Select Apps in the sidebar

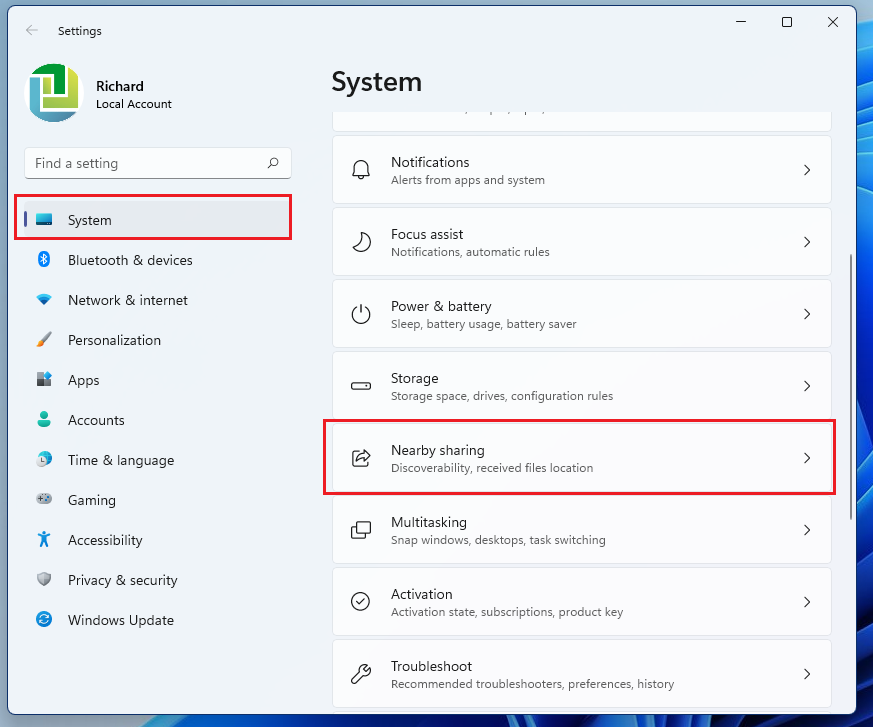(84, 380)
